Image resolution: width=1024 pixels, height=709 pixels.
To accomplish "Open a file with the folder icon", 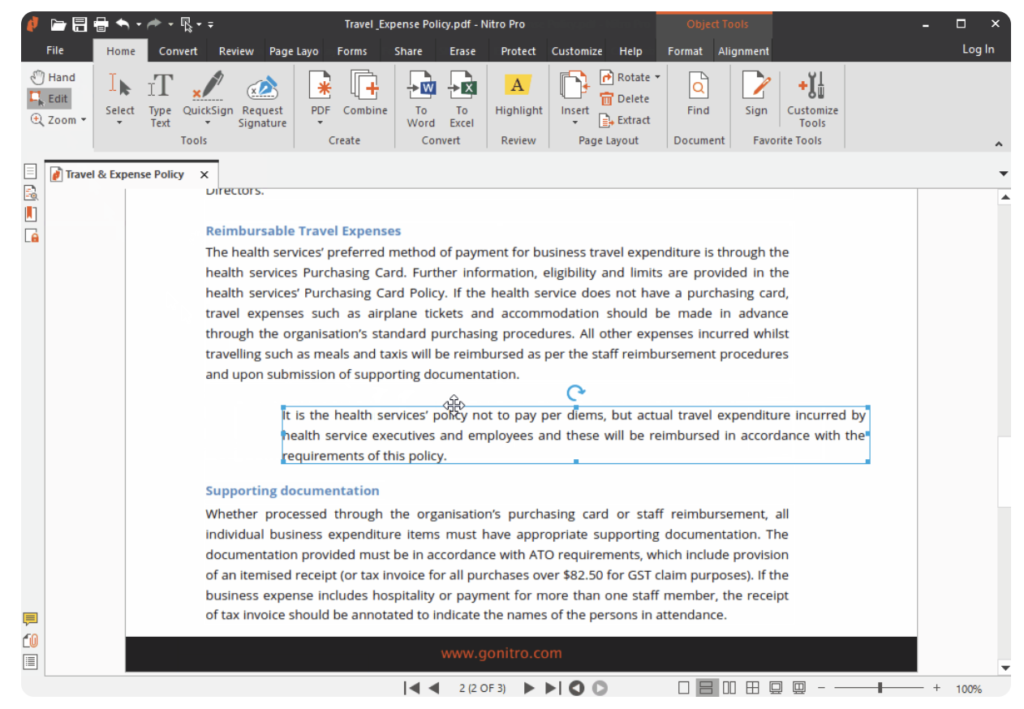I will click(58, 25).
